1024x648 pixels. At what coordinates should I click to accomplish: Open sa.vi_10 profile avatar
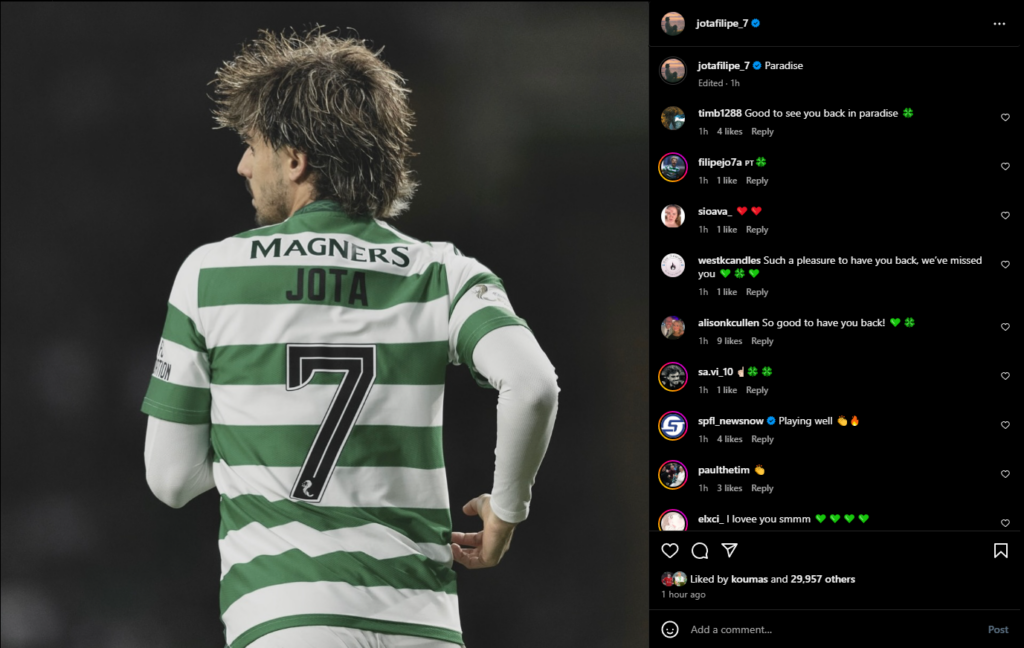[x=673, y=377]
